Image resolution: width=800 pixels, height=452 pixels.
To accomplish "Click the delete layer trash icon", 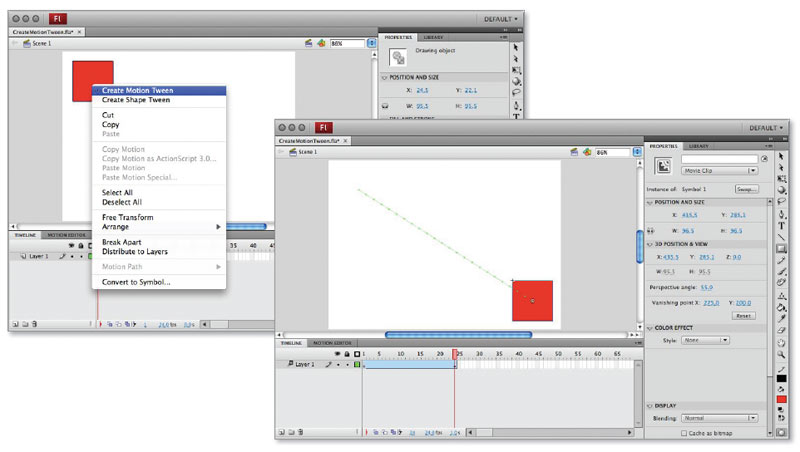I will 301,433.
